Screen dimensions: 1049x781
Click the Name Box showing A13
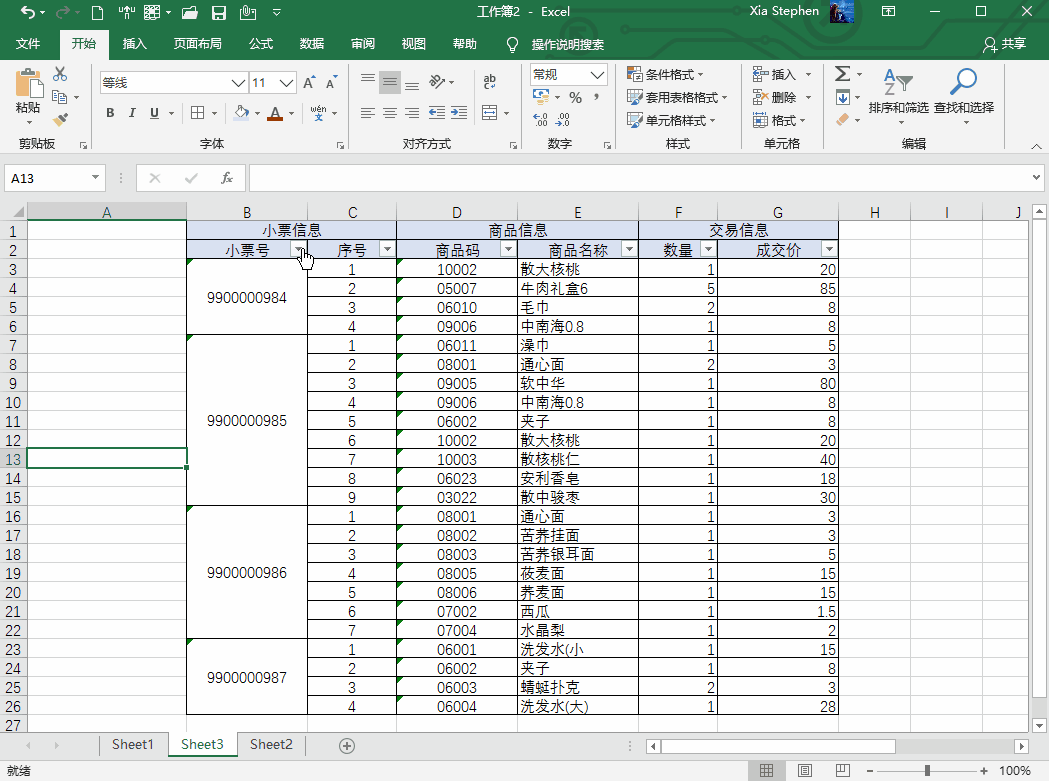54,178
